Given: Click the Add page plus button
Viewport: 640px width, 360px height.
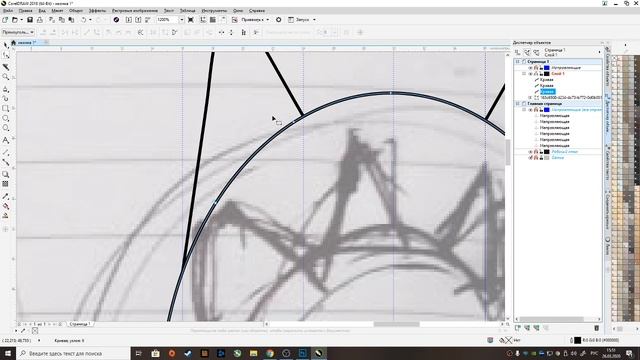Looking at the screenshot, I should point(20,324).
